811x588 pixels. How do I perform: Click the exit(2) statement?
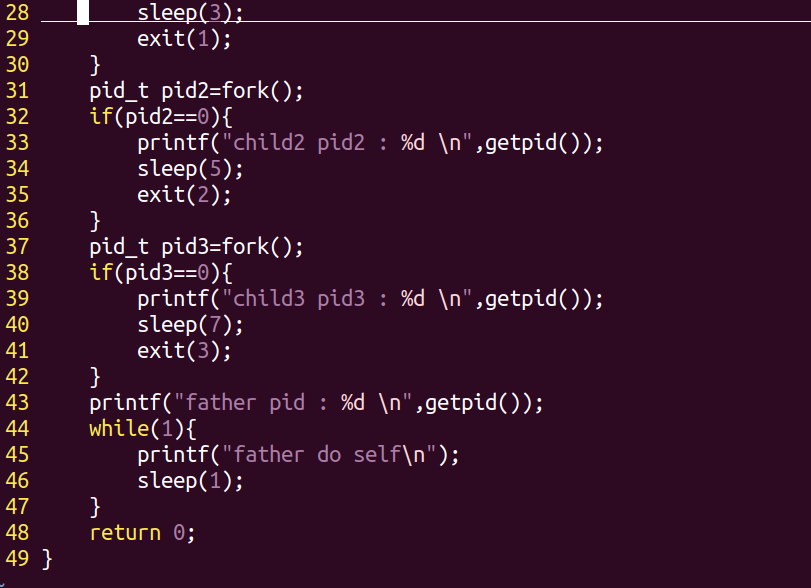click(x=184, y=195)
